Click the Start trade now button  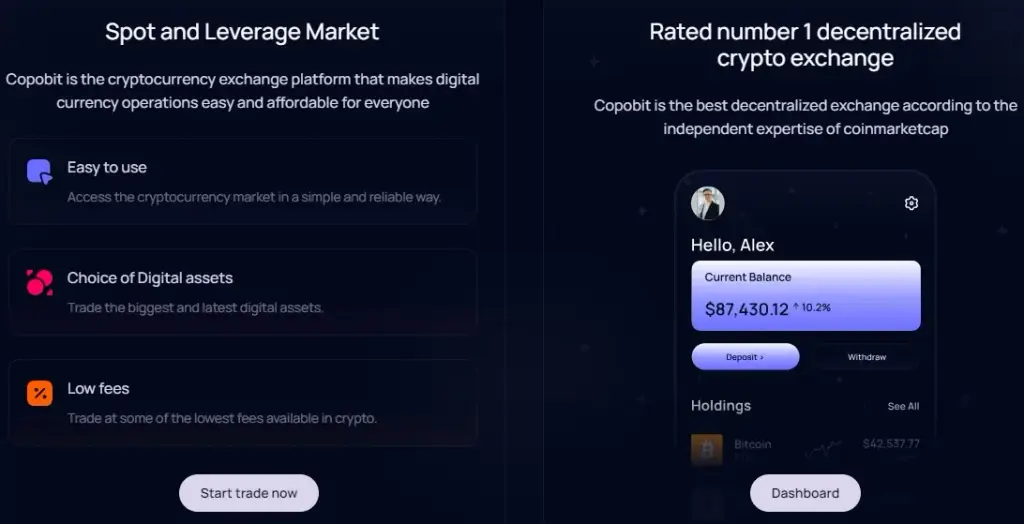pos(249,493)
